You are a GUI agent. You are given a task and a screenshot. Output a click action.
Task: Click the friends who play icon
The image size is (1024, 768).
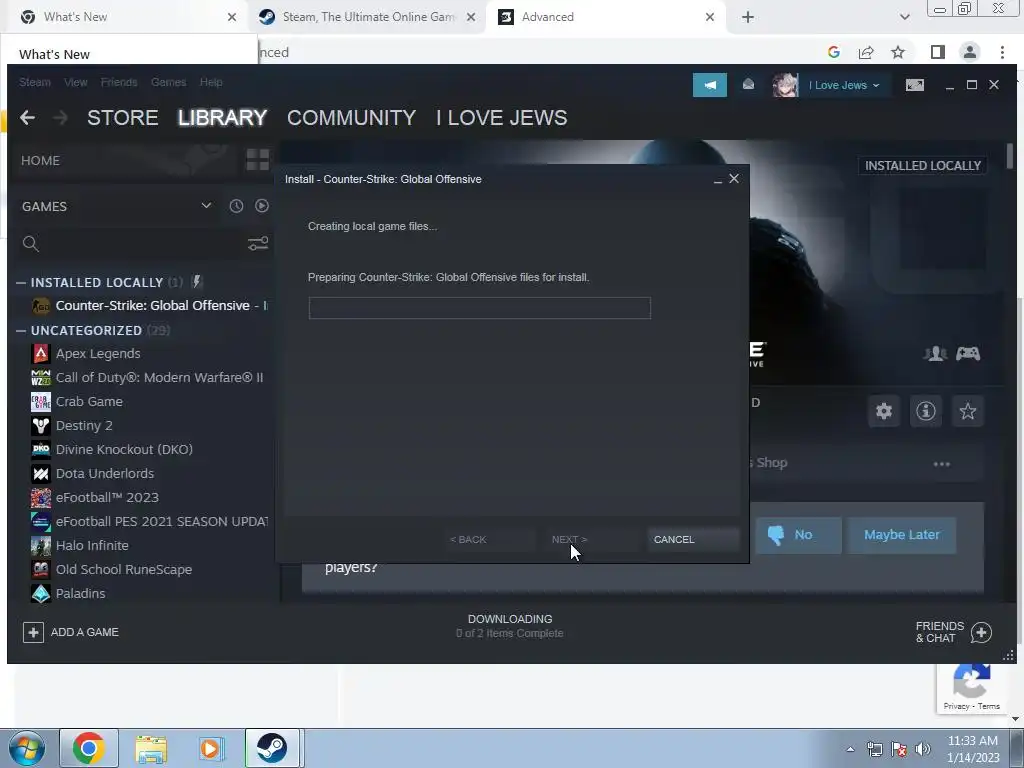(935, 354)
